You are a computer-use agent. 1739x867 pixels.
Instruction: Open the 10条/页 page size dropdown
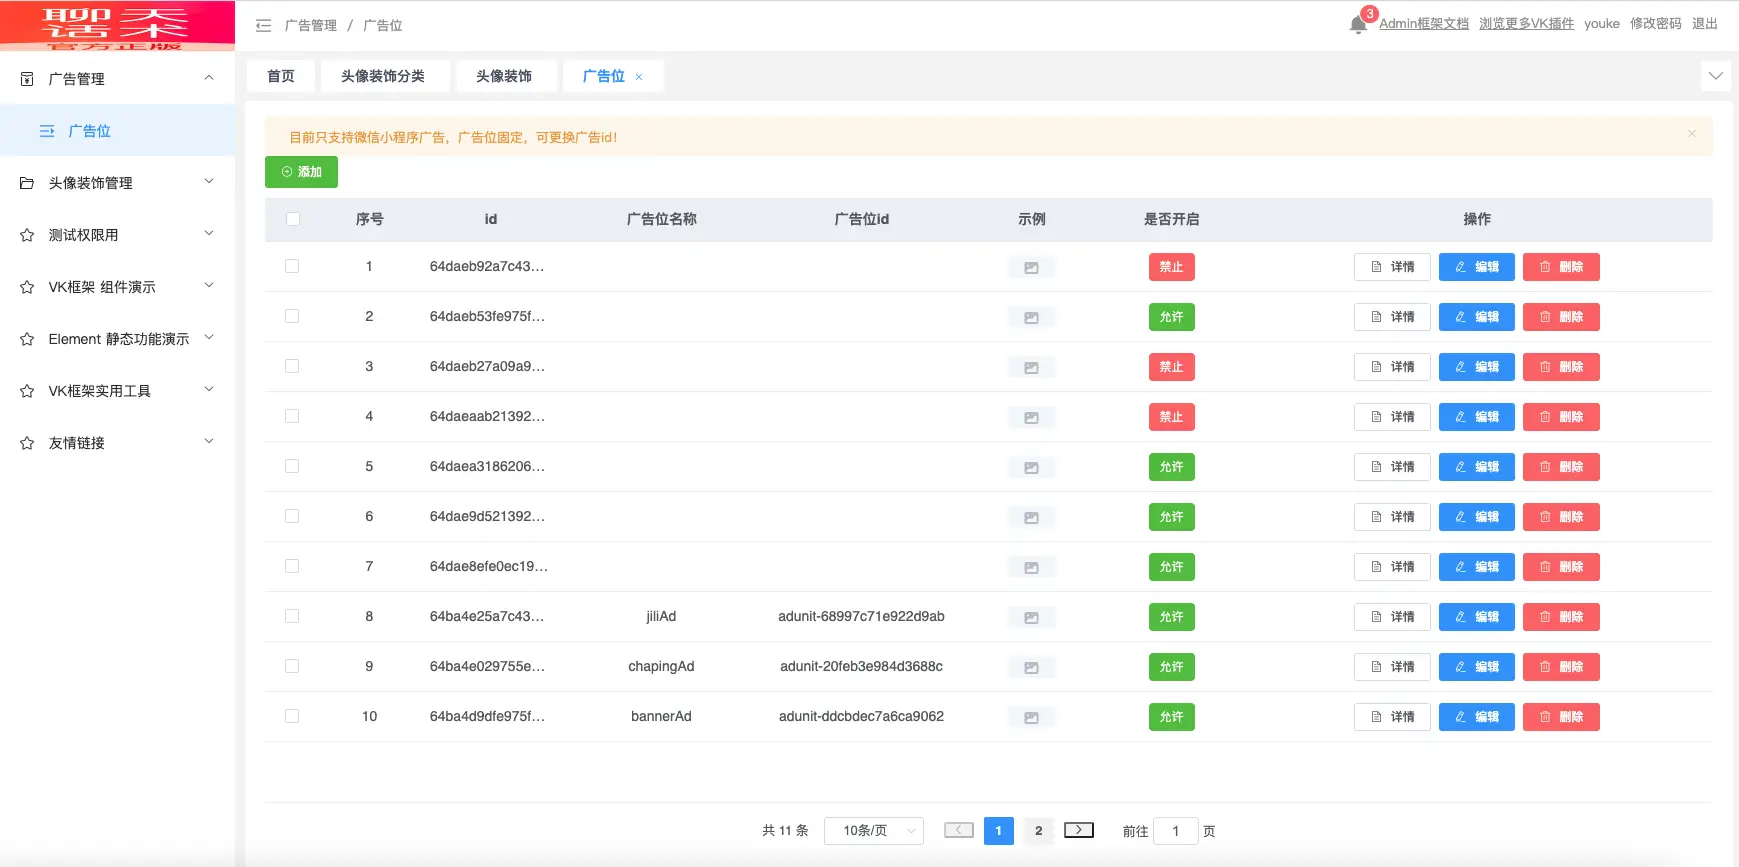pos(873,831)
